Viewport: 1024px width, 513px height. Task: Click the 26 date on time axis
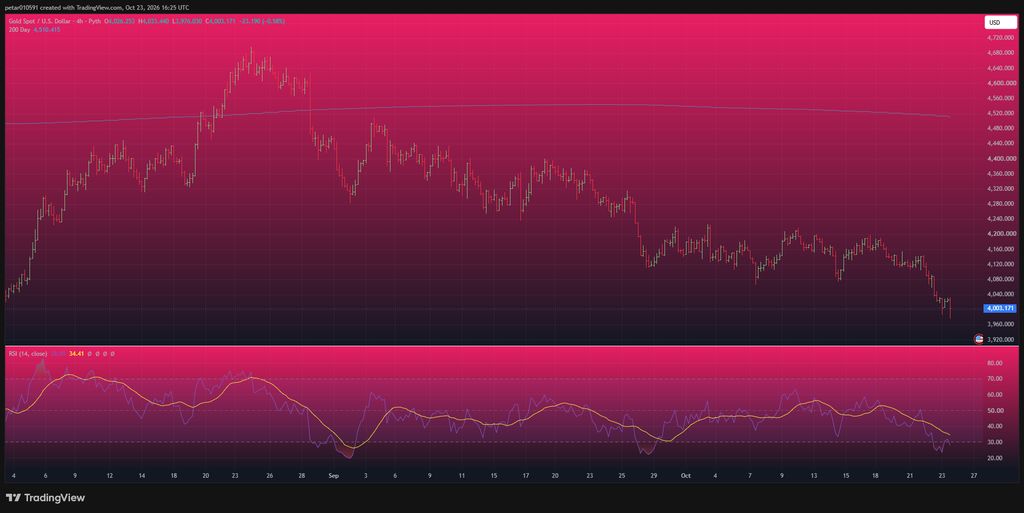click(270, 476)
